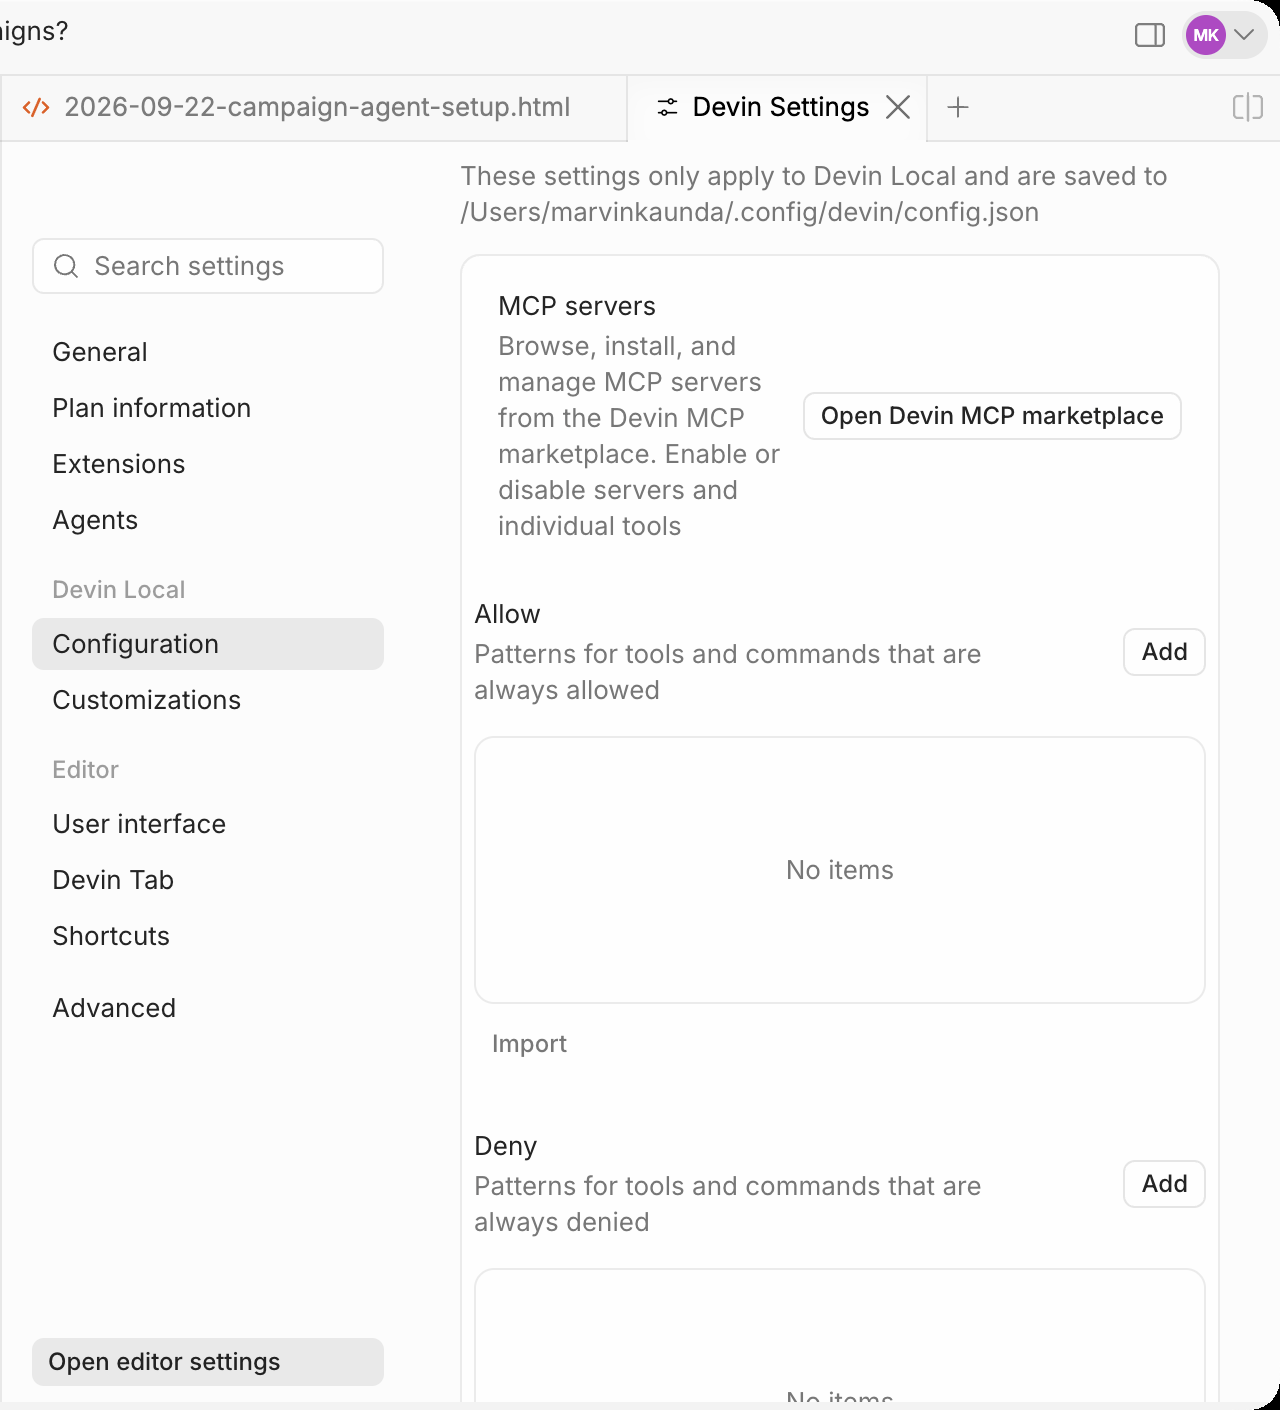Toggle the side panel layout icon
The height and width of the screenshot is (1410, 1280).
1150,35
